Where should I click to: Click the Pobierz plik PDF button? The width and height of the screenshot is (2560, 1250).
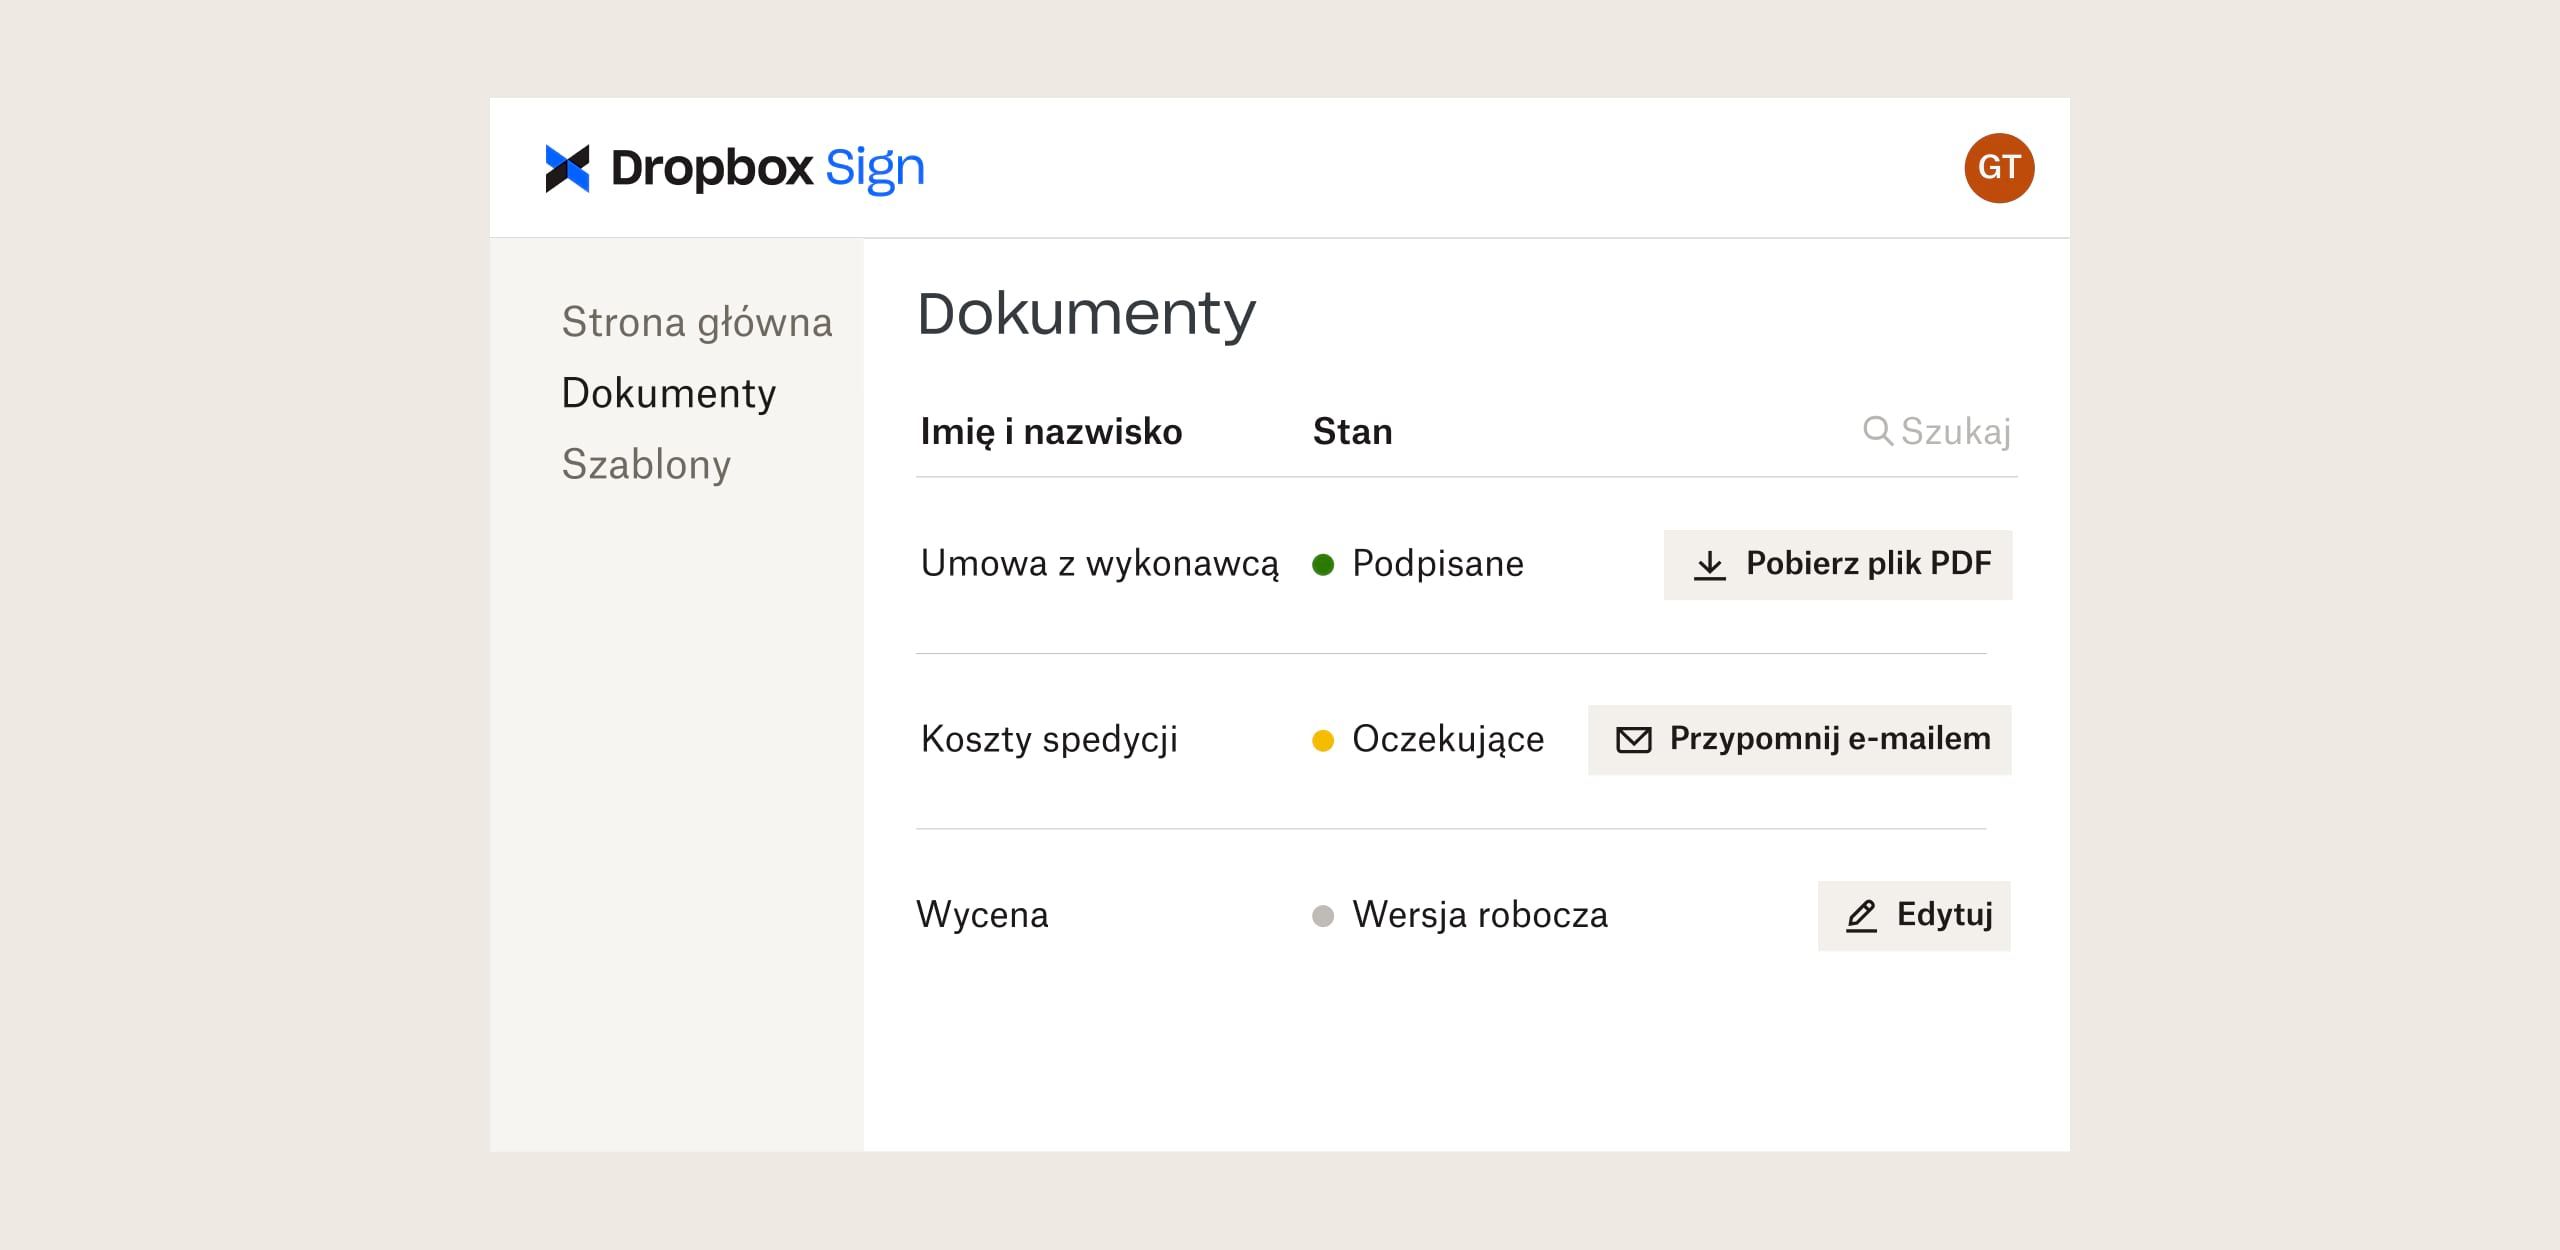1838,565
